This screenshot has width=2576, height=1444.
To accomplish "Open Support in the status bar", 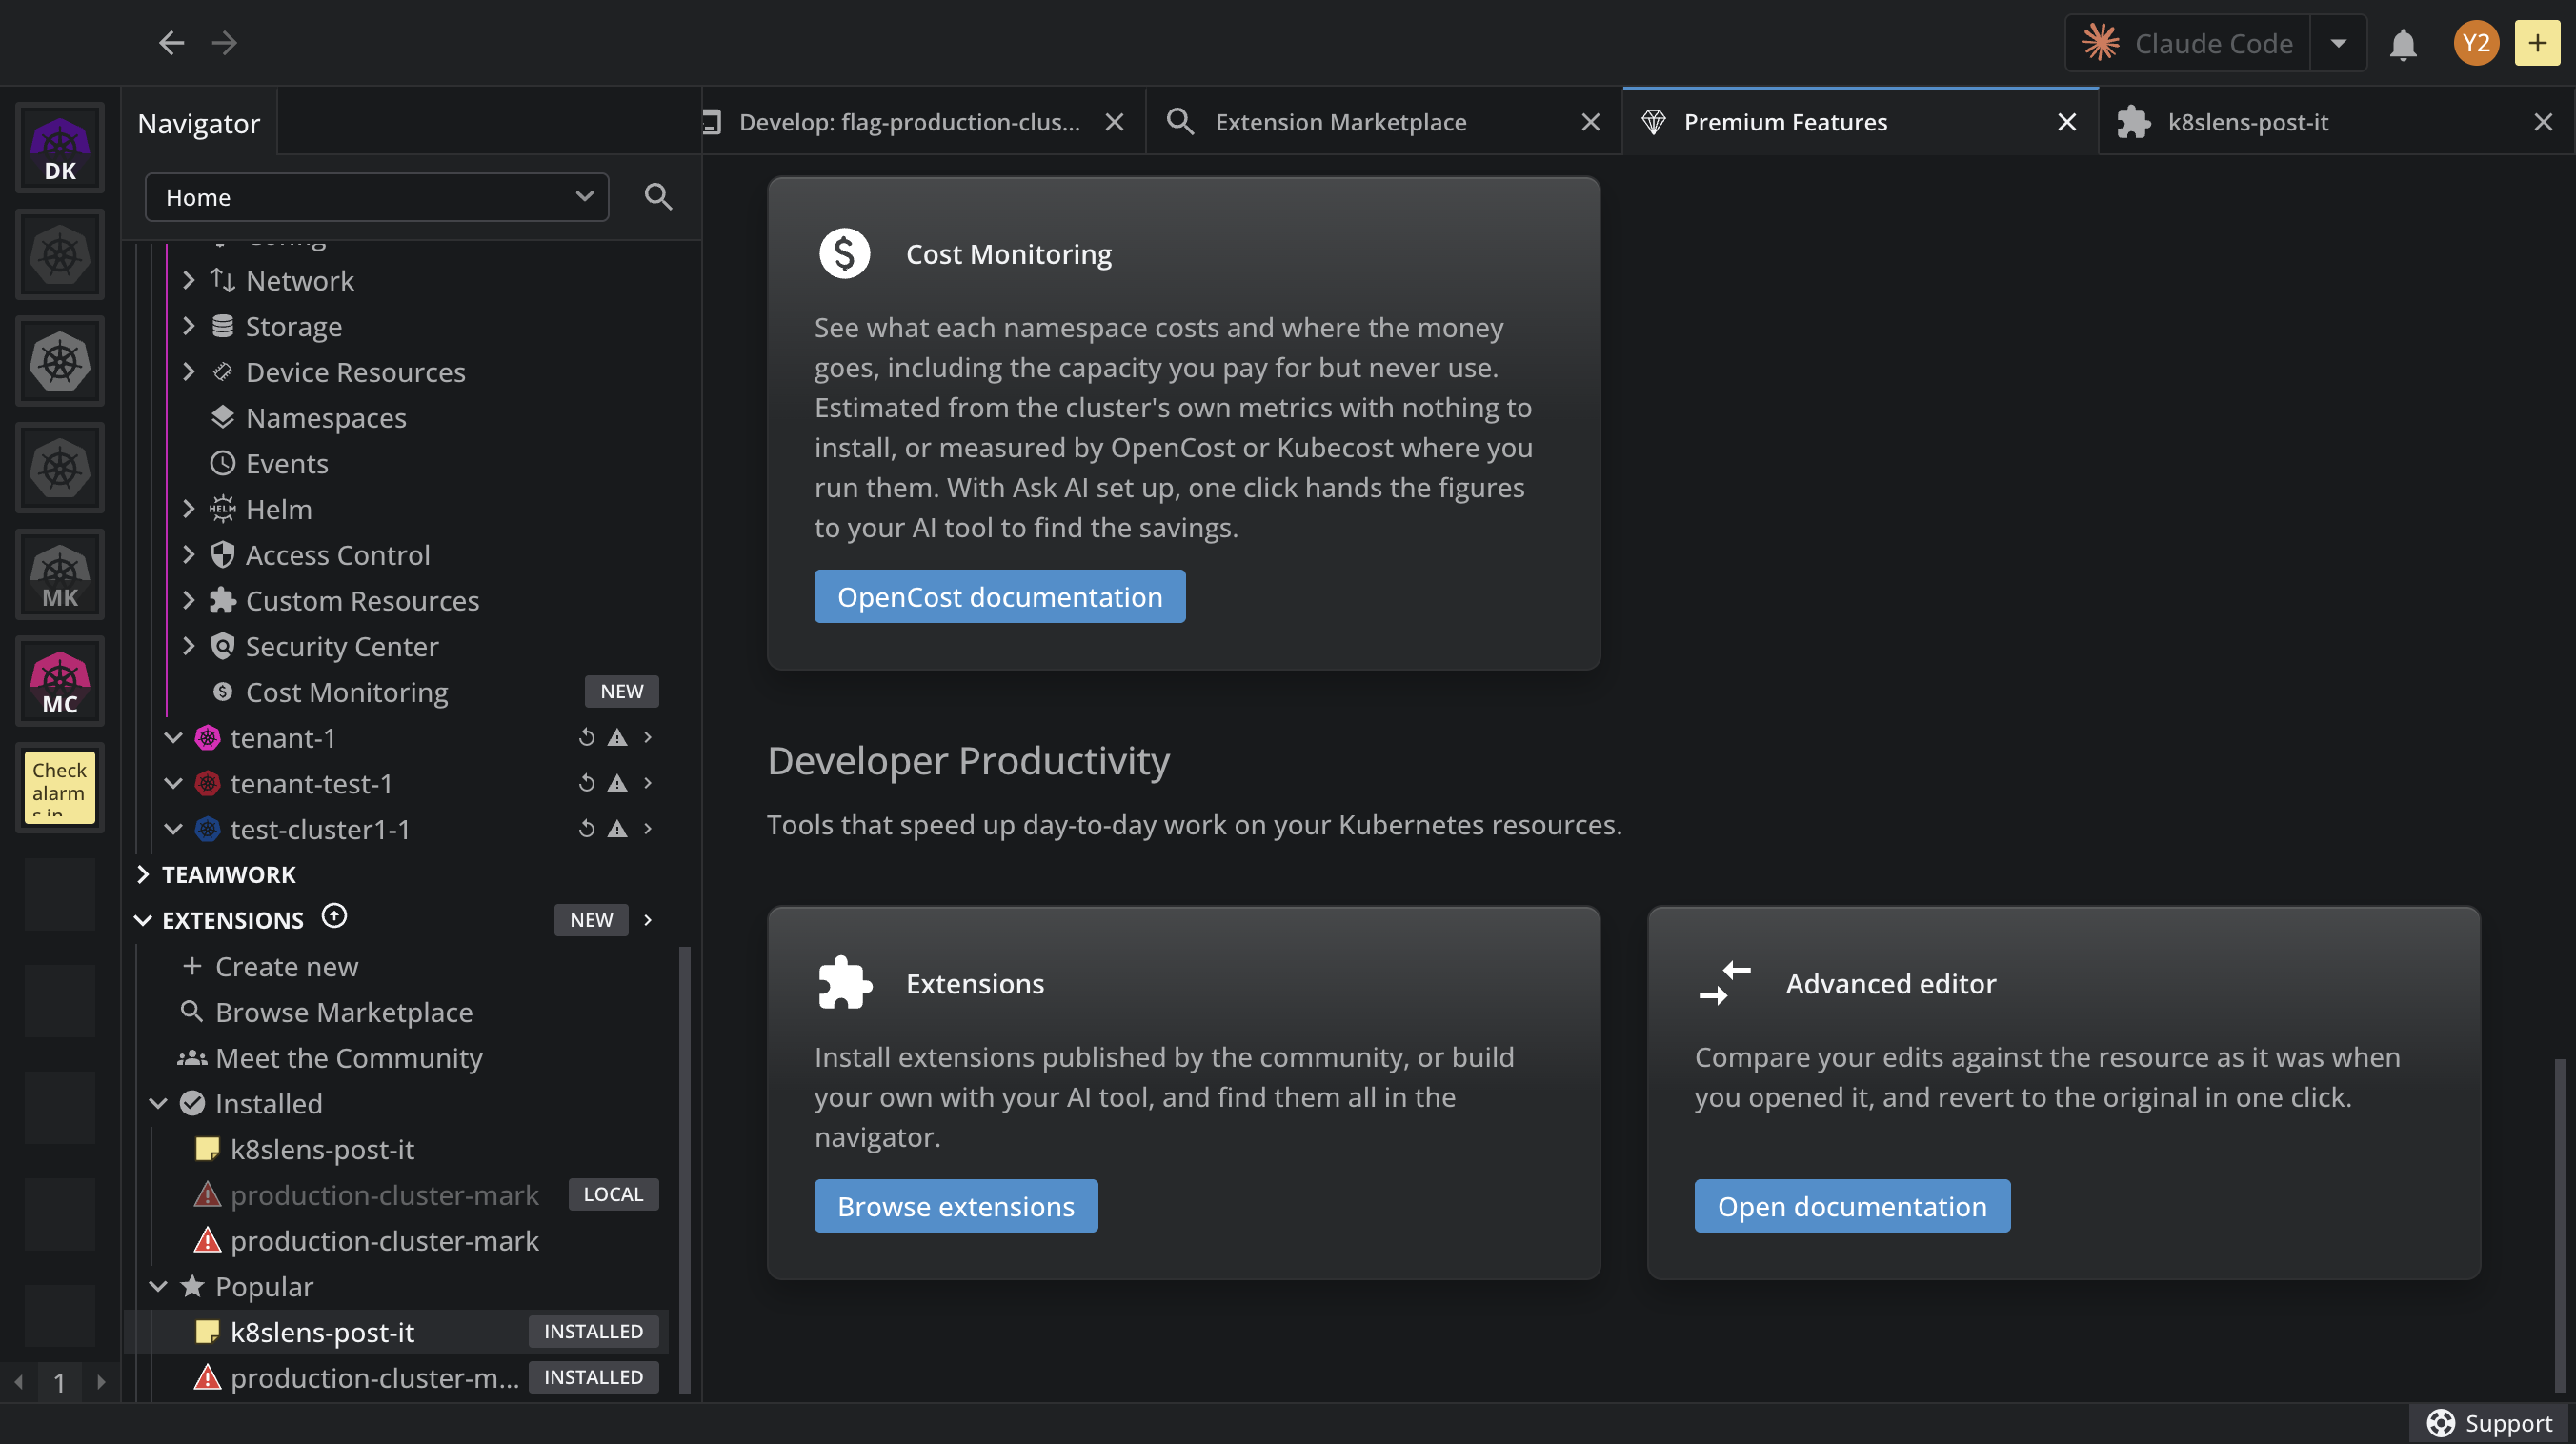I will (2491, 1423).
